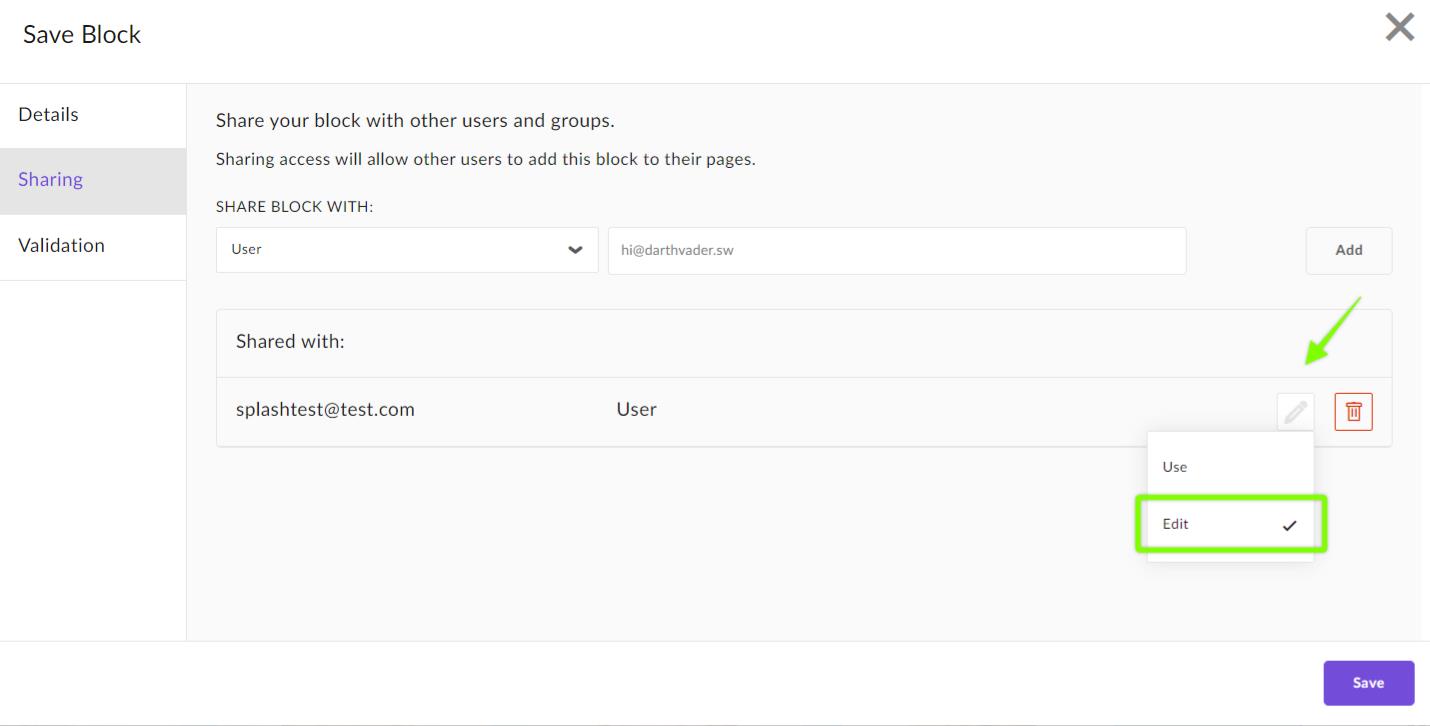
Task: Click the Save Block dialog title
Action: [82, 35]
